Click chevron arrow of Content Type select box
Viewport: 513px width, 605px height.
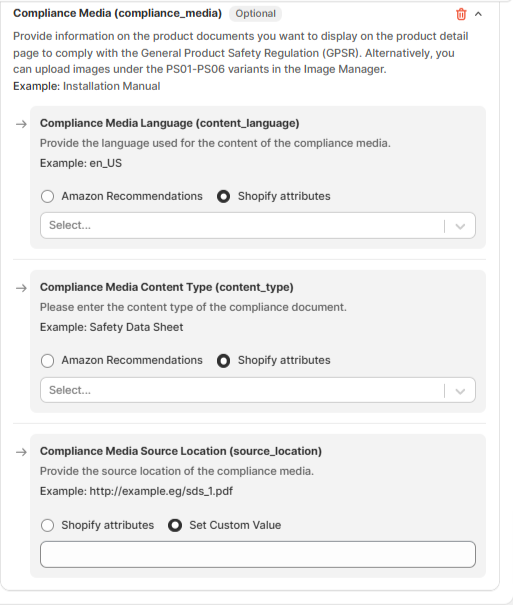point(460,391)
